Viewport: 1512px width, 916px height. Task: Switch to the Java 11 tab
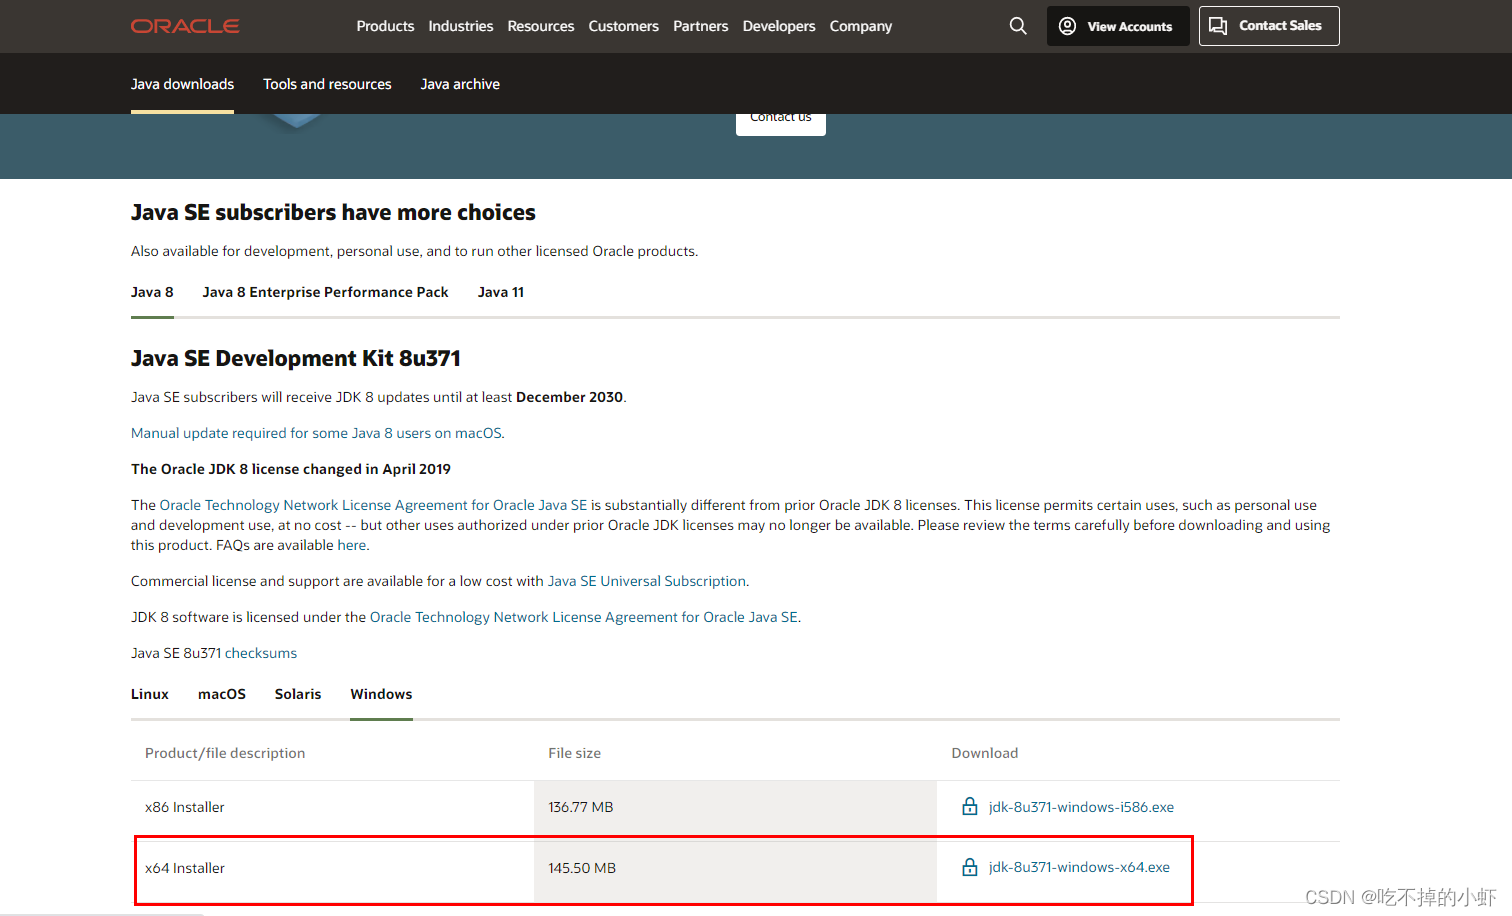[x=501, y=292]
